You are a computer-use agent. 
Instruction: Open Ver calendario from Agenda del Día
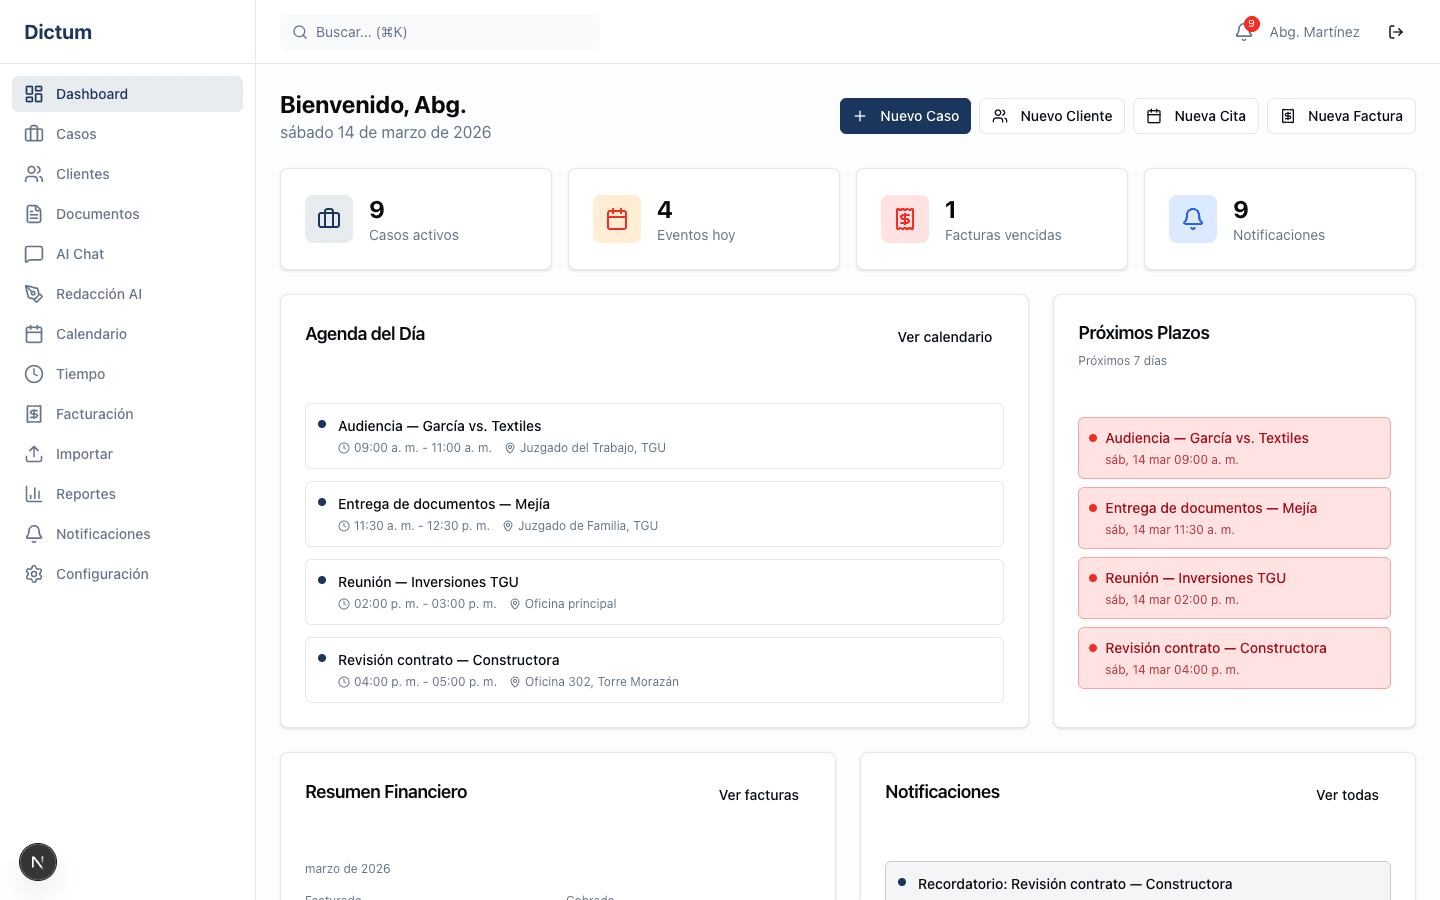click(x=944, y=337)
